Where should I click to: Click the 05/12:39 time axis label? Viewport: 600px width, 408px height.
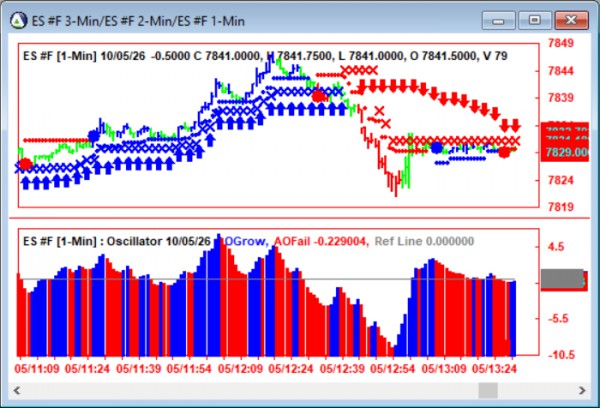click(x=342, y=369)
